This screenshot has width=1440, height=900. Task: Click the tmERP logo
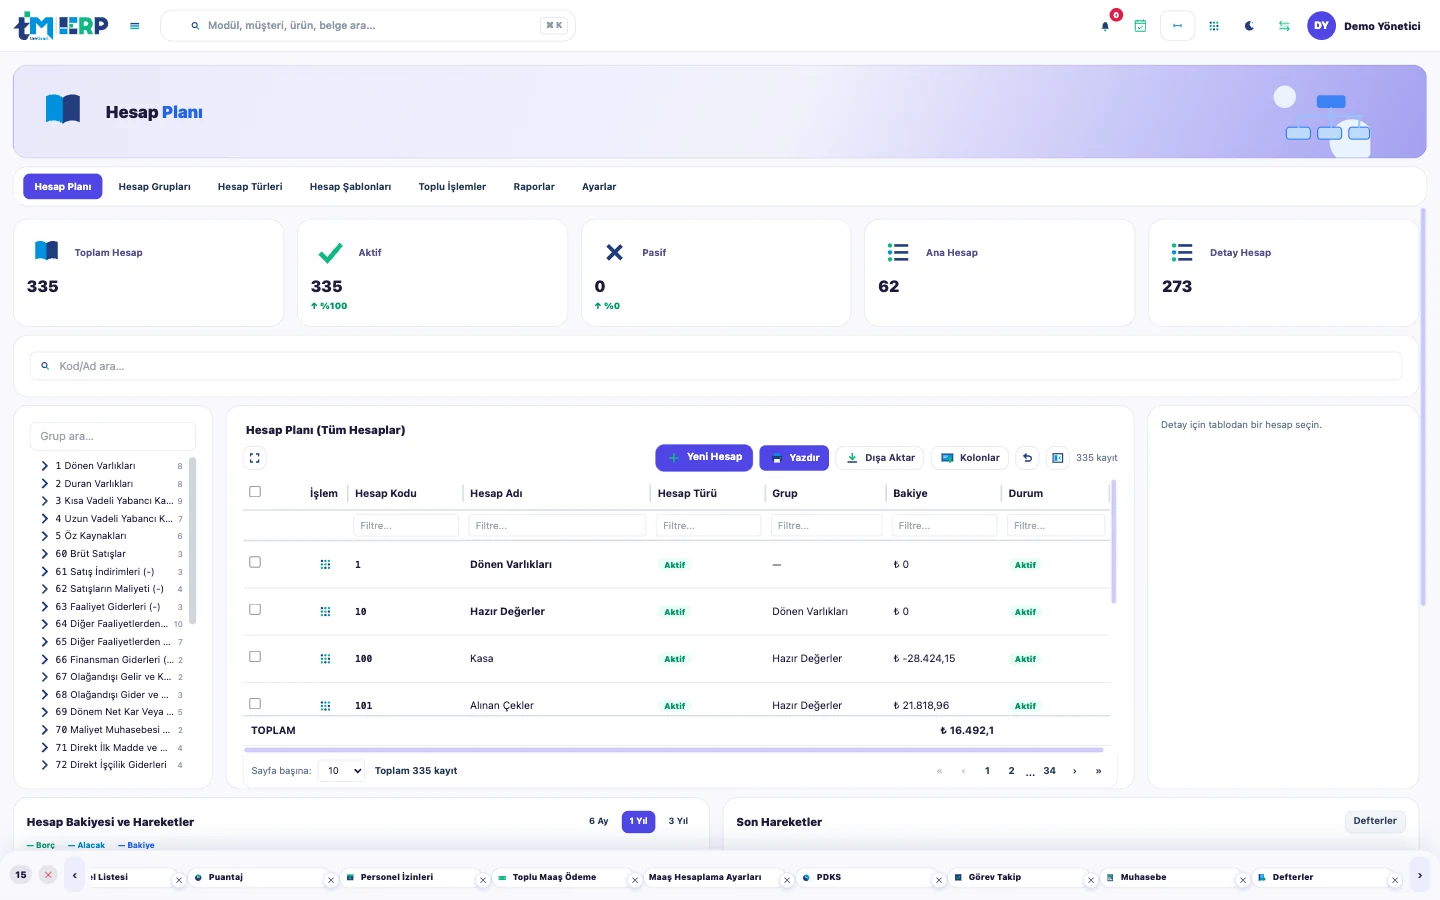tap(61, 26)
